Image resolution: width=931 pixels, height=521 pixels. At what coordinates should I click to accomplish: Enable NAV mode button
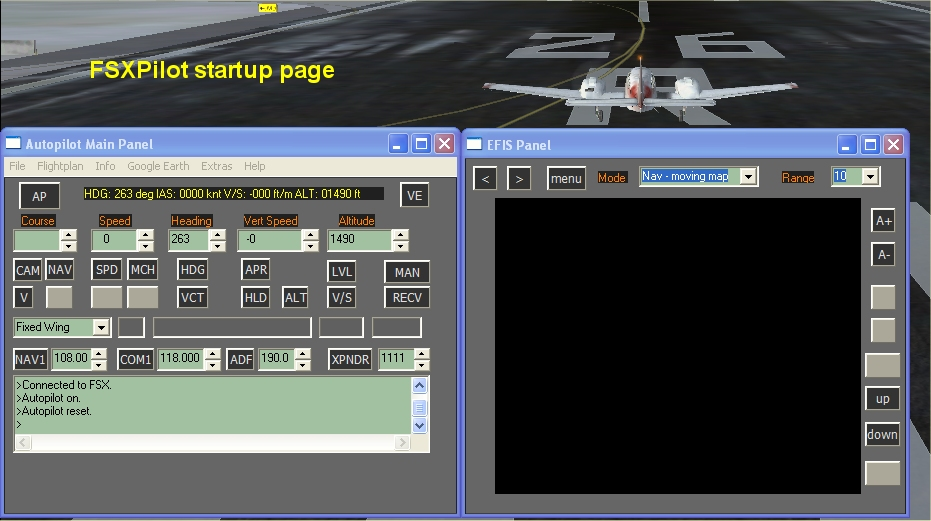point(60,270)
